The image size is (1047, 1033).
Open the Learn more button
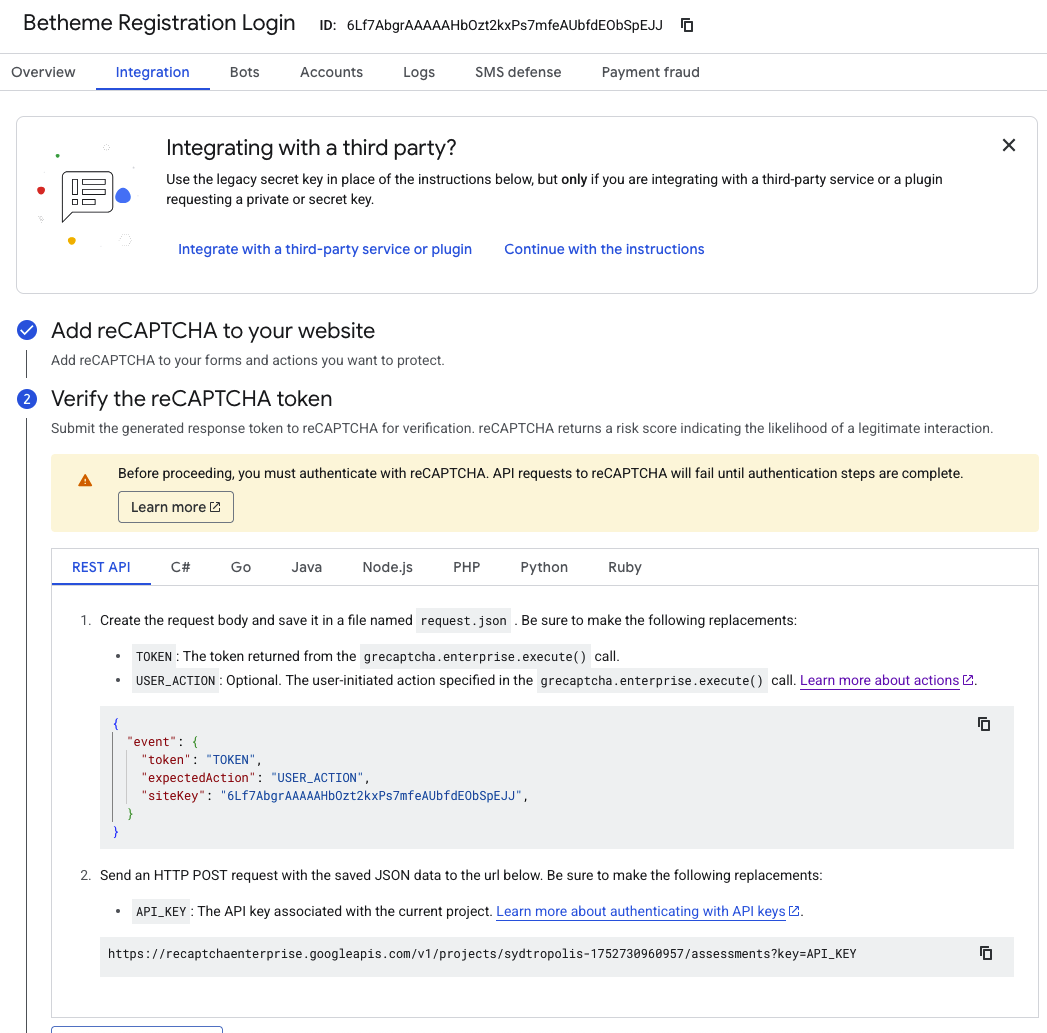point(176,507)
